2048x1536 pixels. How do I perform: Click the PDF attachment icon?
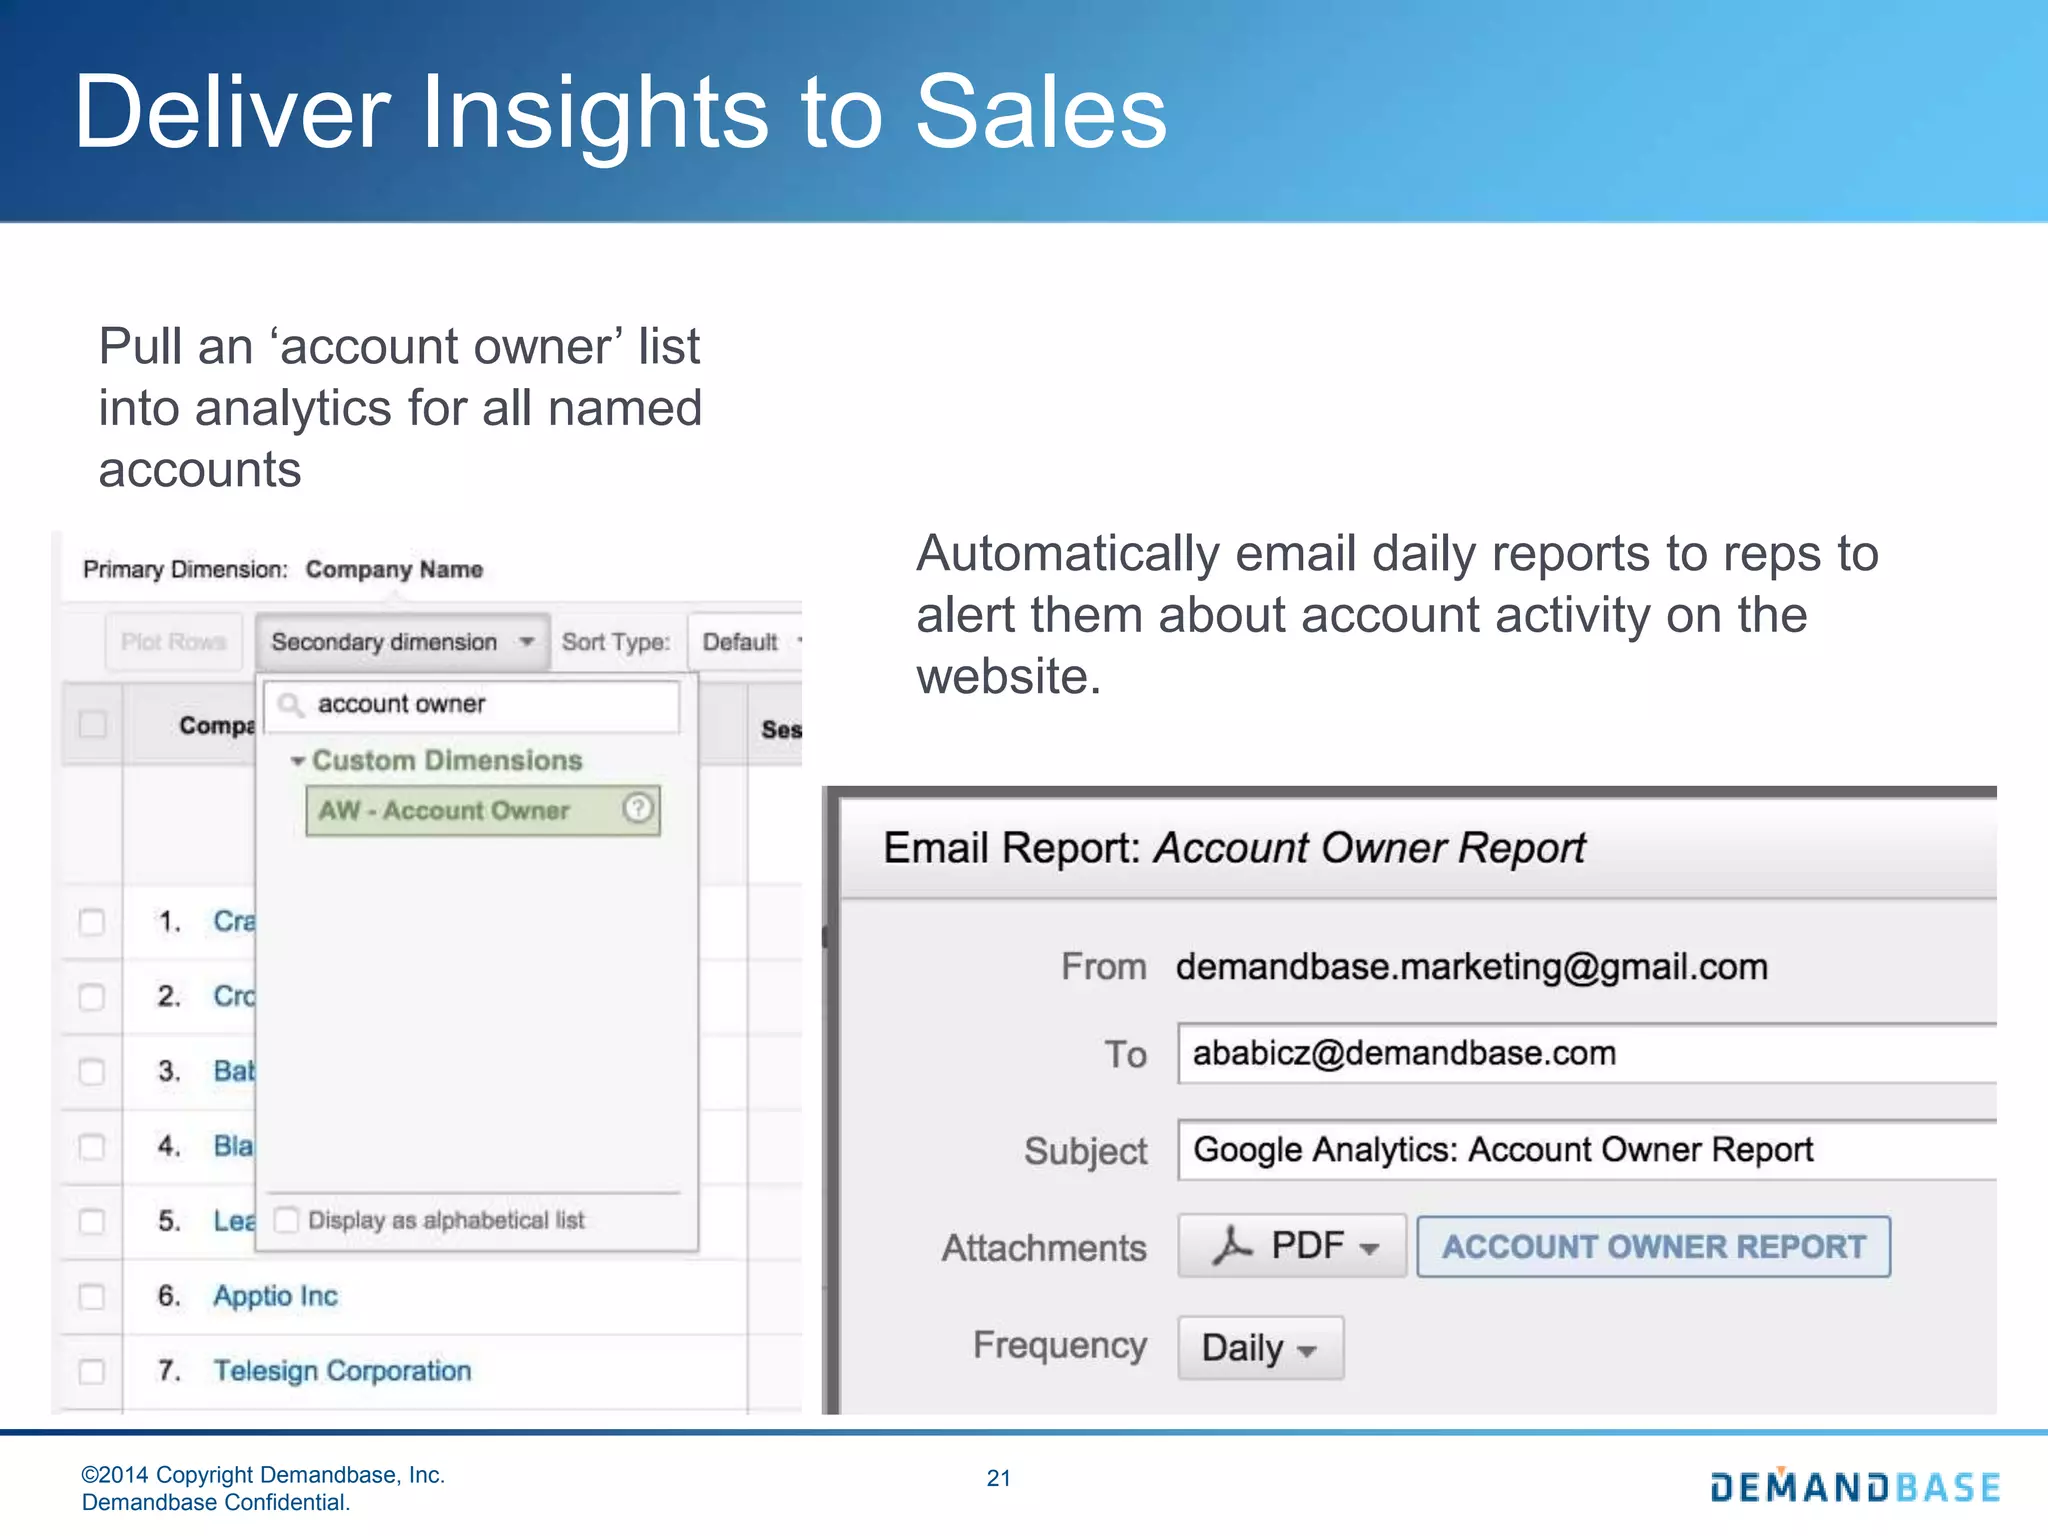coord(1232,1246)
